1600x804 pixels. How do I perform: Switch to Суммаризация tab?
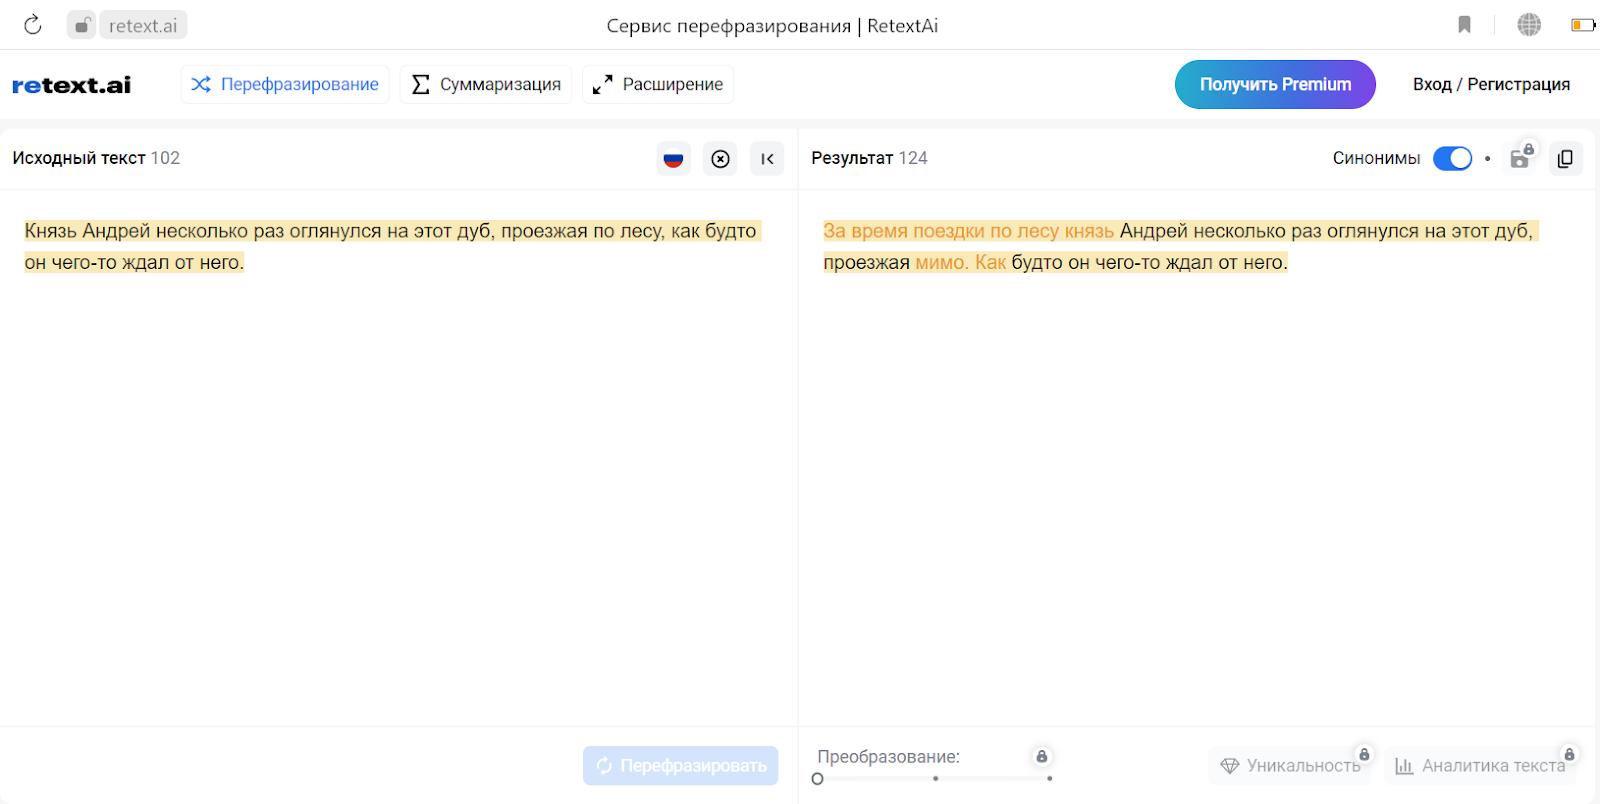coord(486,84)
